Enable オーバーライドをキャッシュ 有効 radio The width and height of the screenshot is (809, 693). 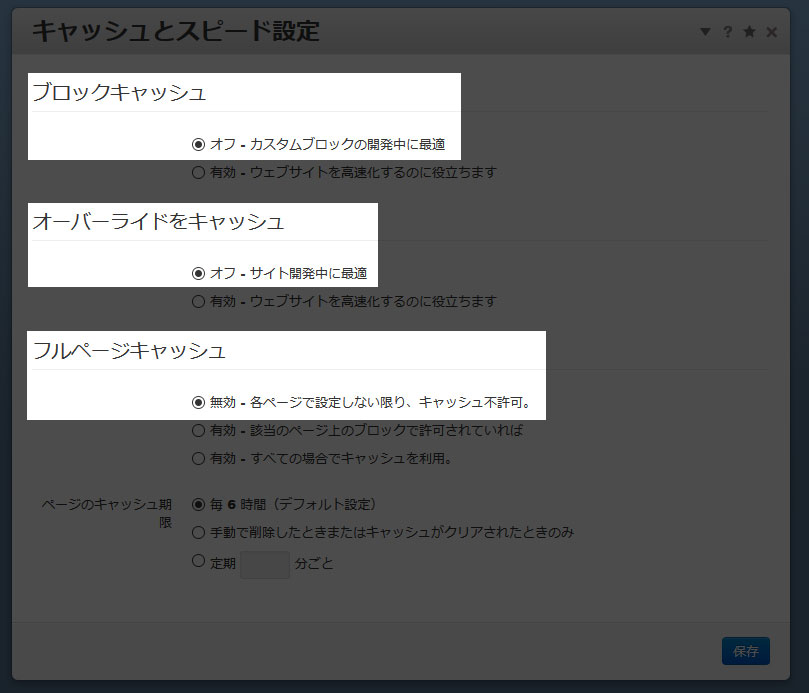pyautogui.click(x=198, y=301)
